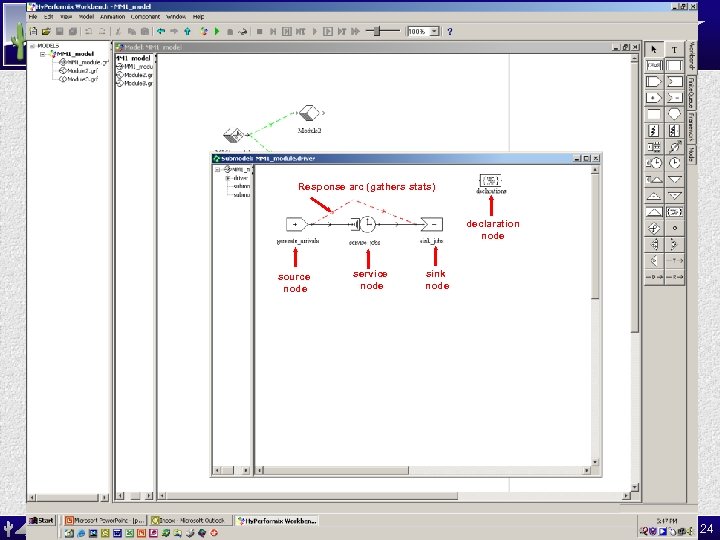
Task: Select the plain rectangle tool in palette
Action: 654,114
